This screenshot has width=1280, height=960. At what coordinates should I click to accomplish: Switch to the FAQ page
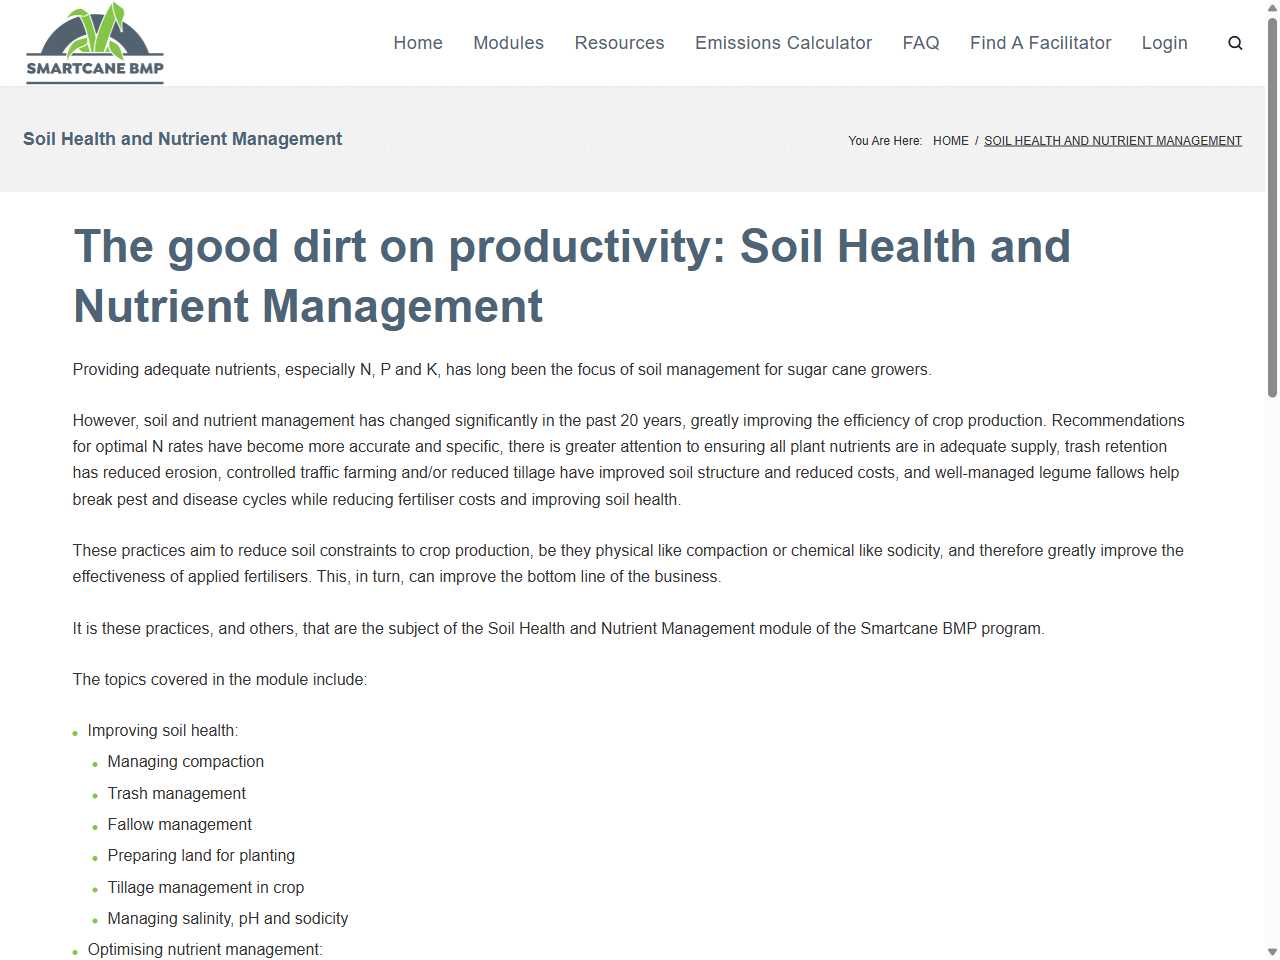click(921, 43)
